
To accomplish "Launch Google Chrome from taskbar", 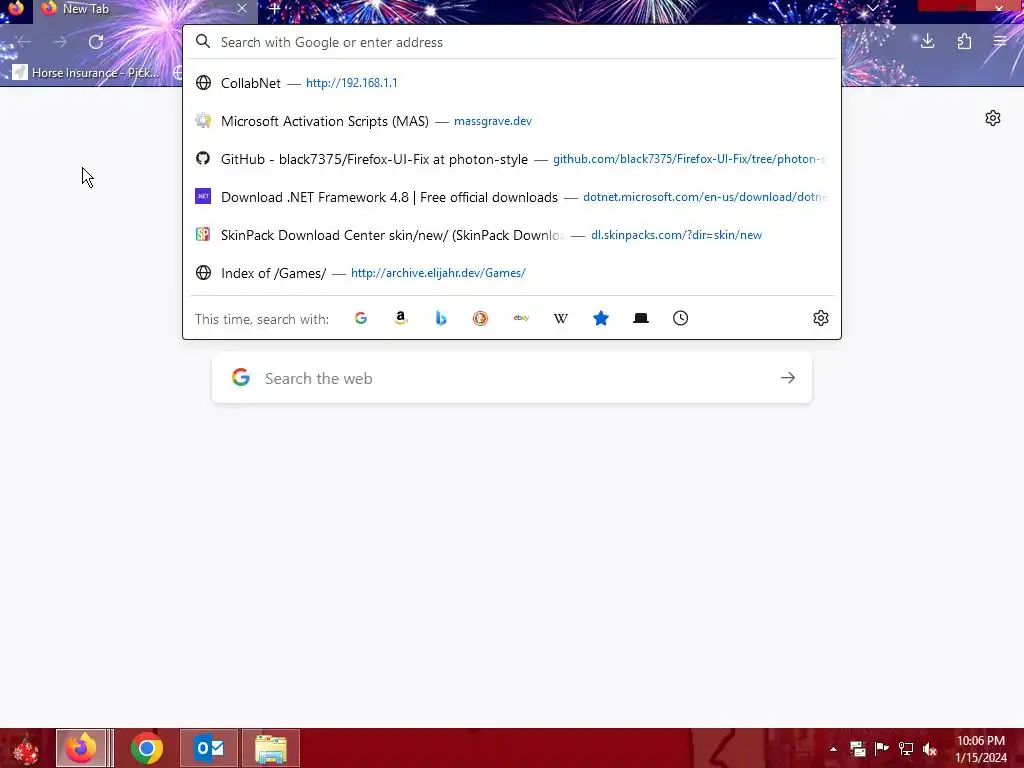I will click(x=147, y=748).
